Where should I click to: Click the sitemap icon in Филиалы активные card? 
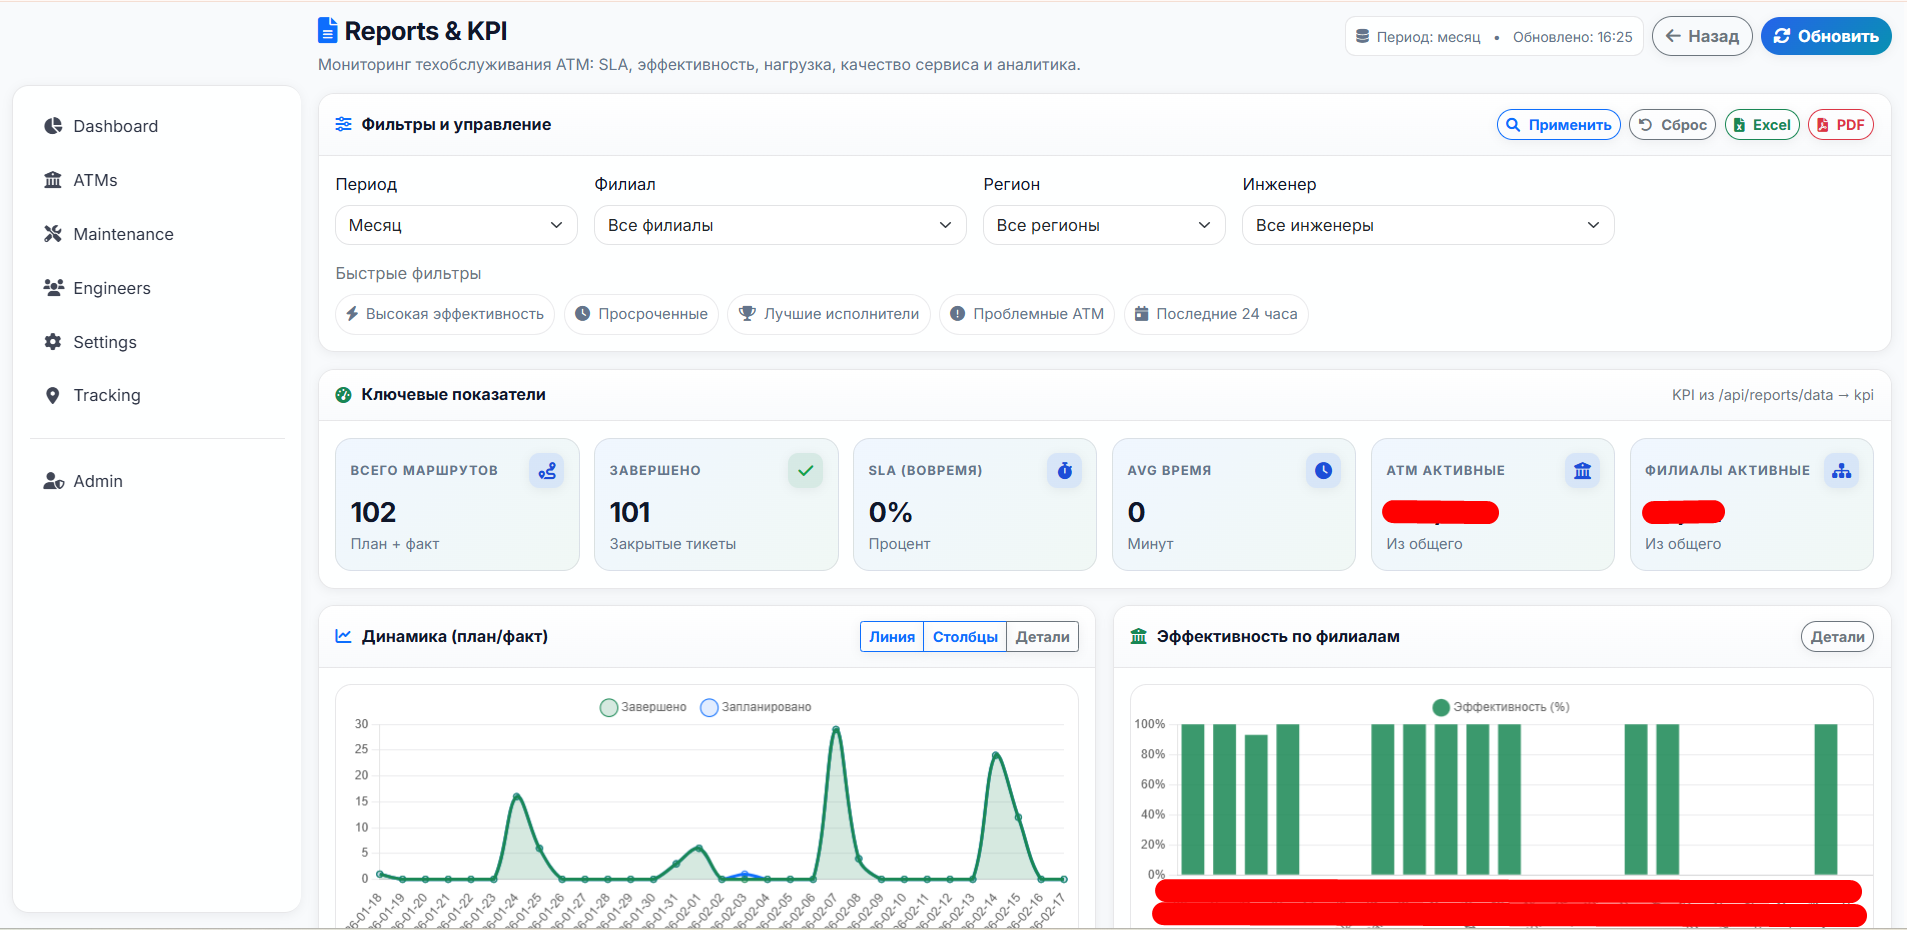tap(1841, 471)
